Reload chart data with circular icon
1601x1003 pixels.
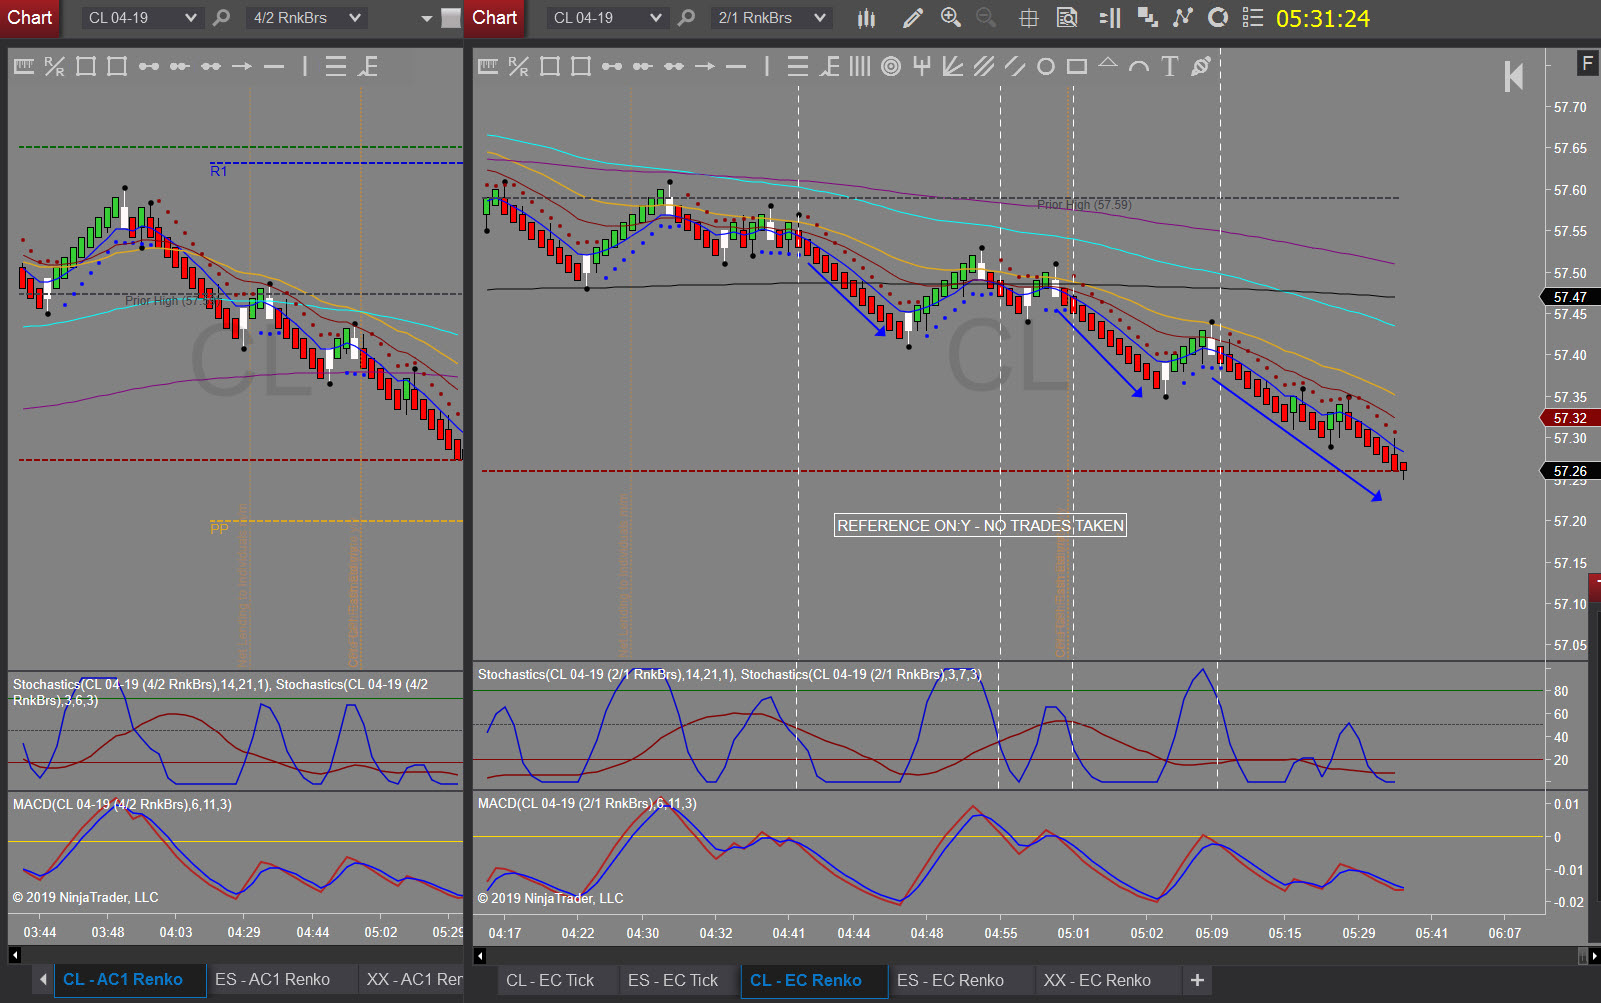(x=1218, y=18)
